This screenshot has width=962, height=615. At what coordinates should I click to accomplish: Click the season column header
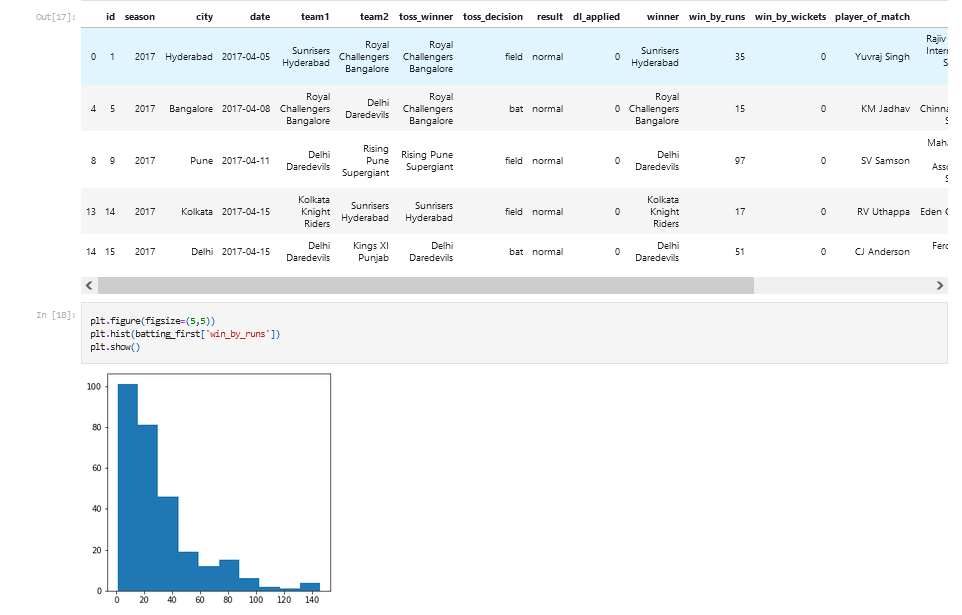click(139, 17)
